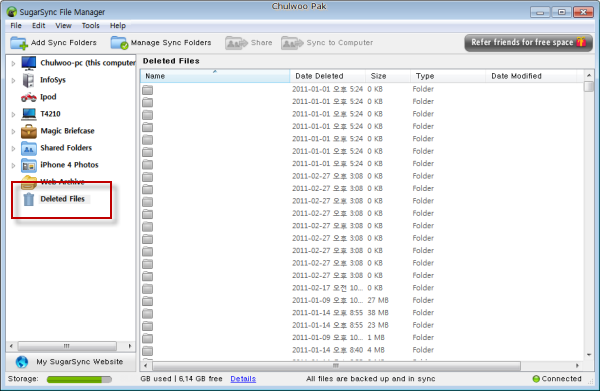Click the 'Connected' status text
This screenshot has height=391, width=600.
[x=561, y=379]
